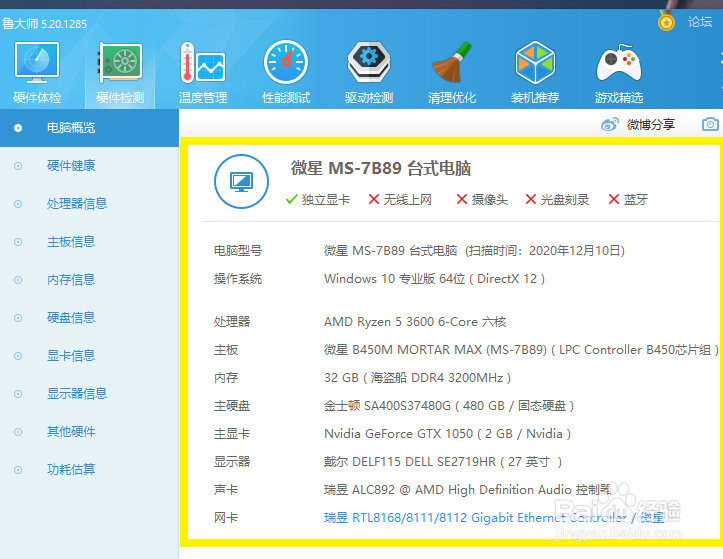Screen dimensions: 723x559
Task: Click the 电脑型号 label
Action: 238,251
